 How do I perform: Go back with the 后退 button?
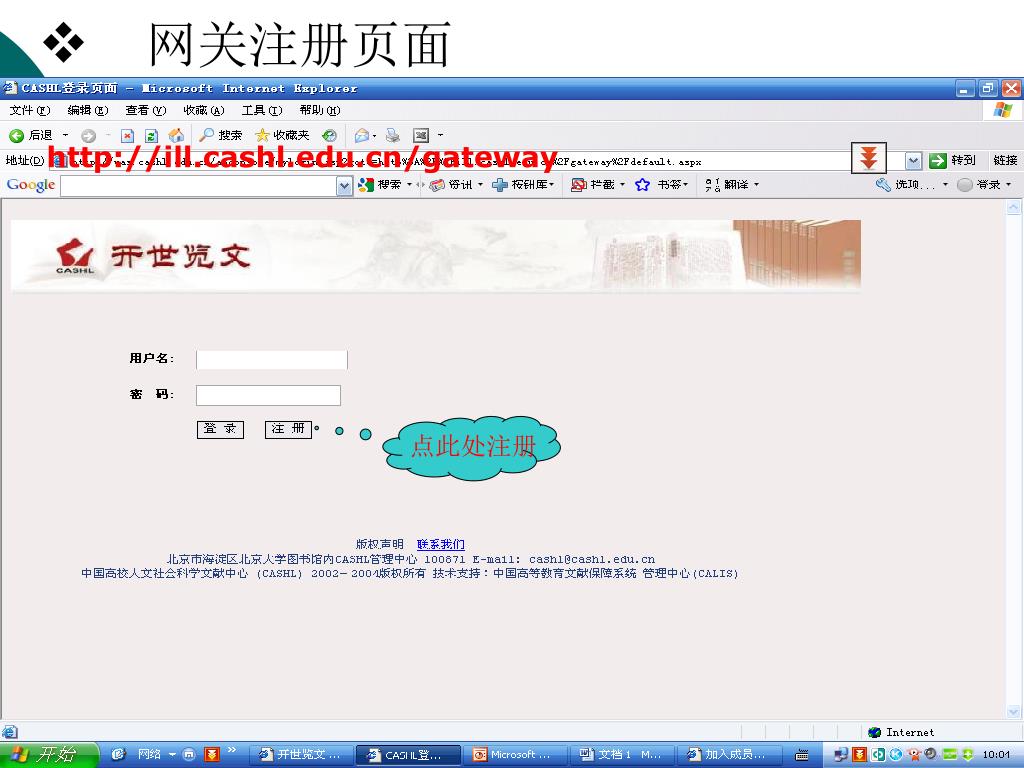(31, 135)
